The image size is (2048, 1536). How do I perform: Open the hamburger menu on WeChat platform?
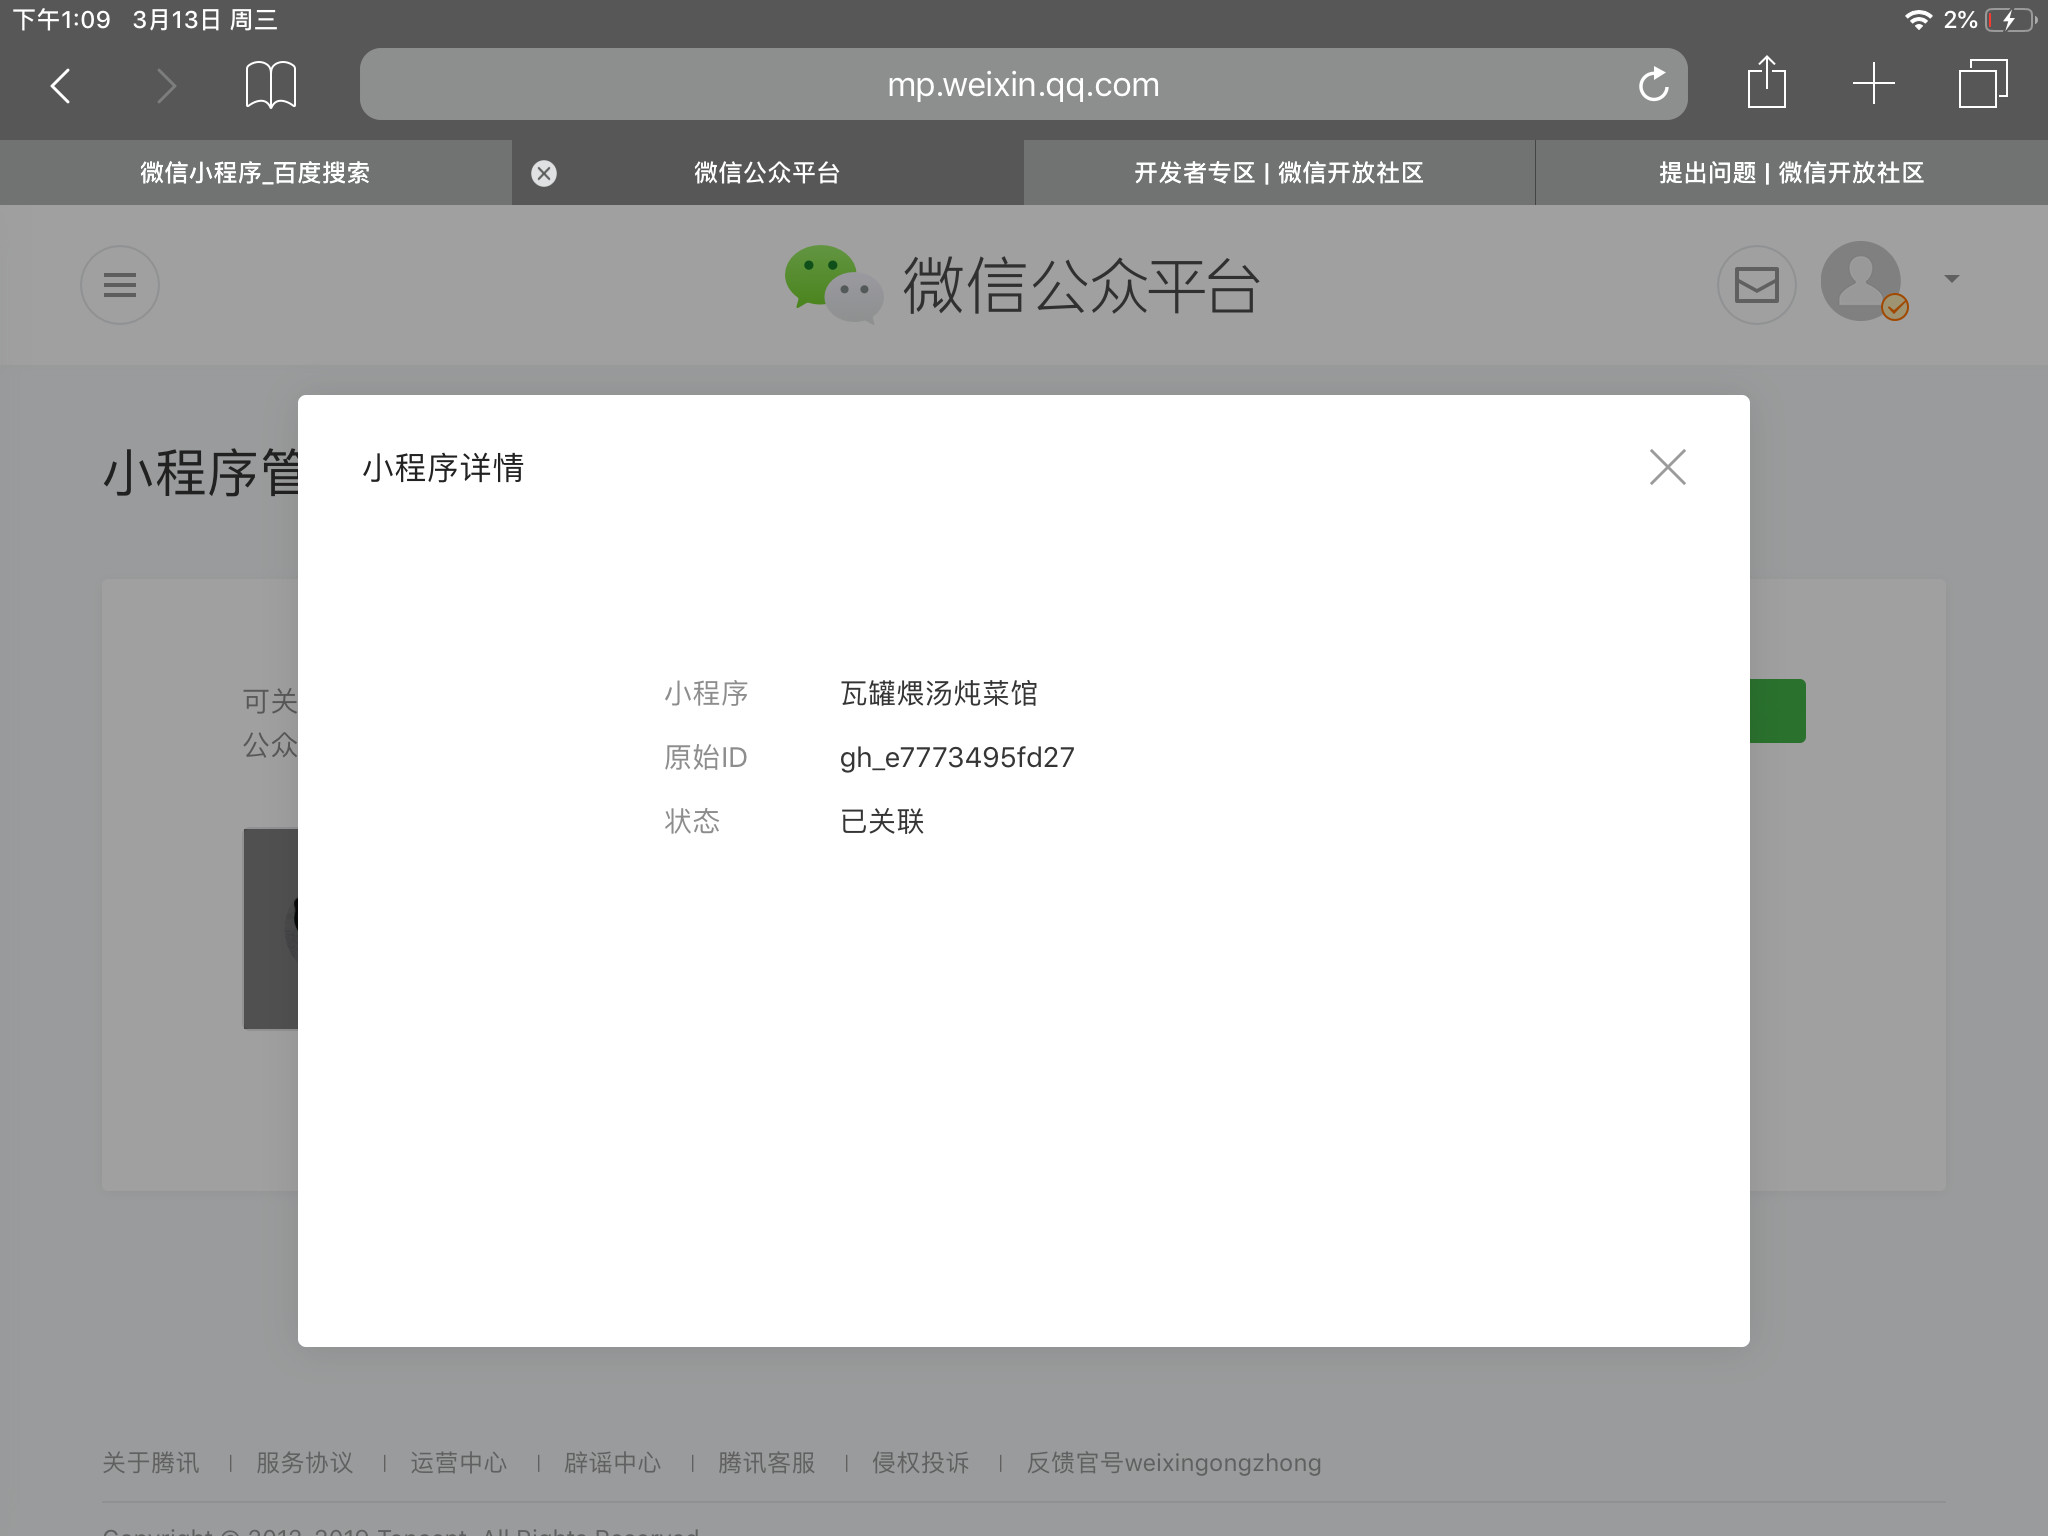[120, 285]
